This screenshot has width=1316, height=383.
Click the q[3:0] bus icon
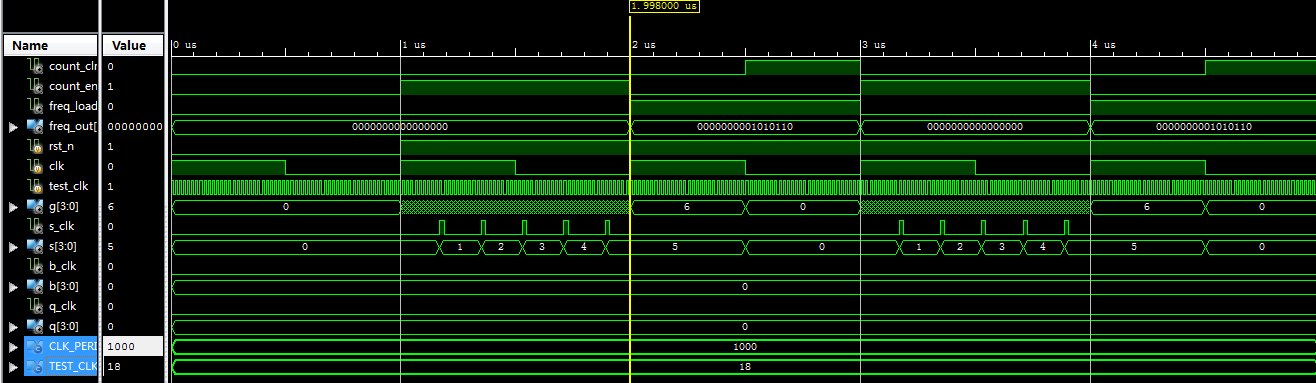coord(34,326)
